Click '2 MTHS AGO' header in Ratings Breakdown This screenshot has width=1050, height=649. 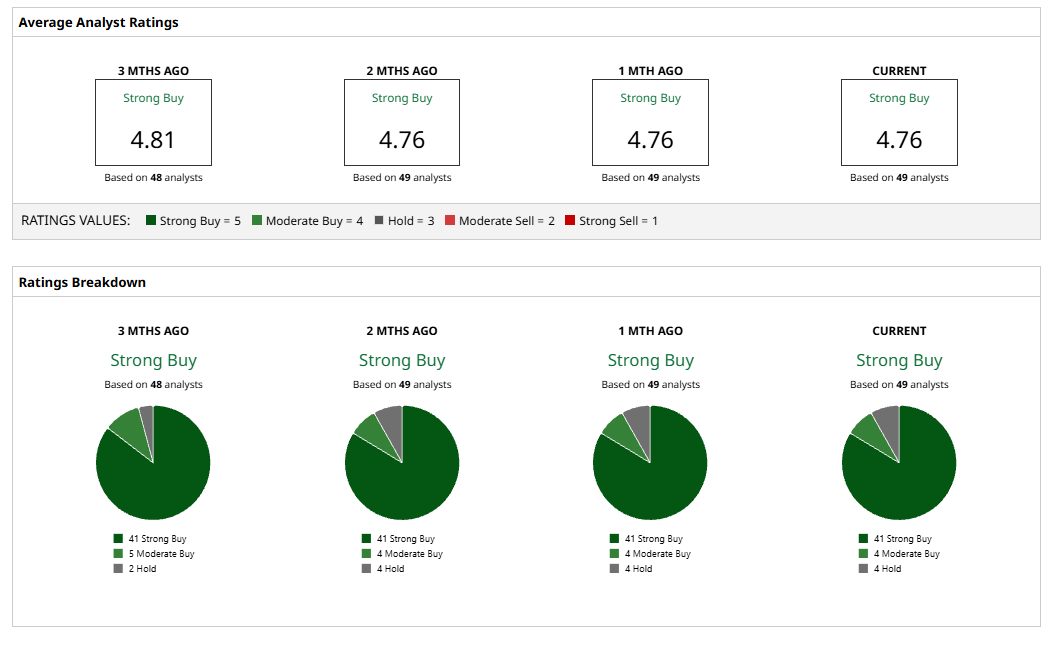tap(402, 331)
